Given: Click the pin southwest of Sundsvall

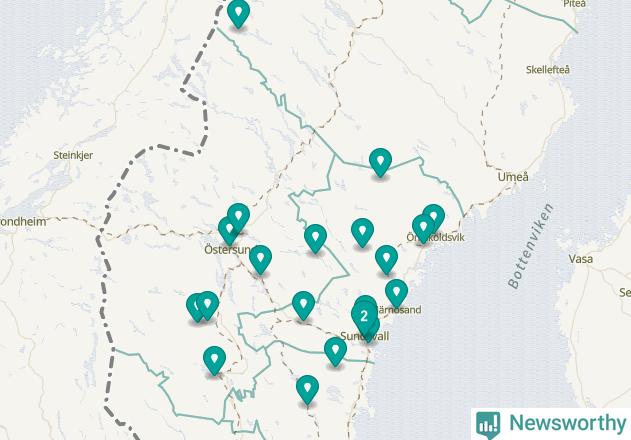Looking at the screenshot, I should pos(335,351).
